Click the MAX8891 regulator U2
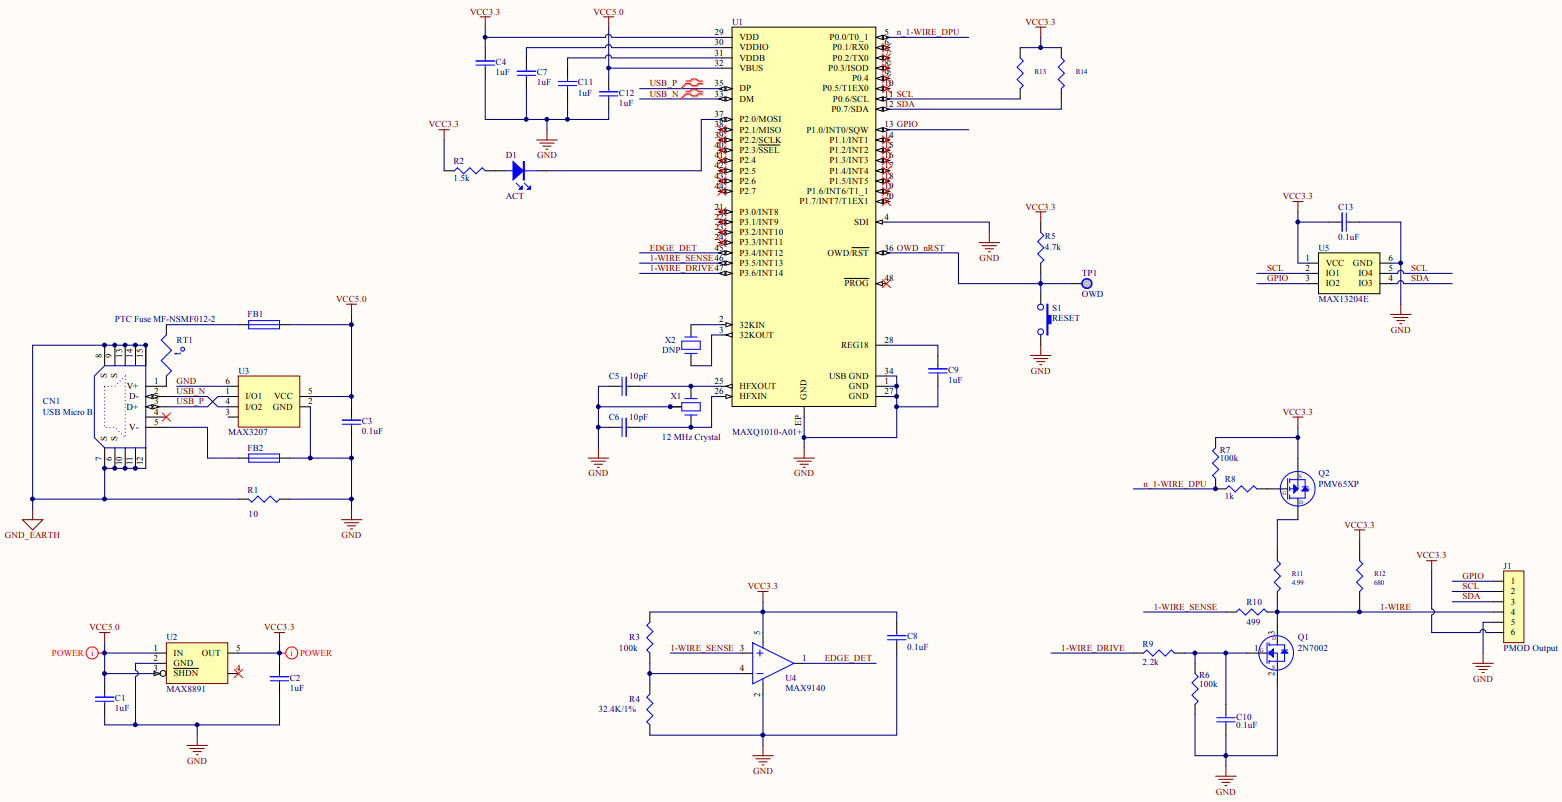This screenshot has height=802, width=1562. pyautogui.click(x=198, y=661)
